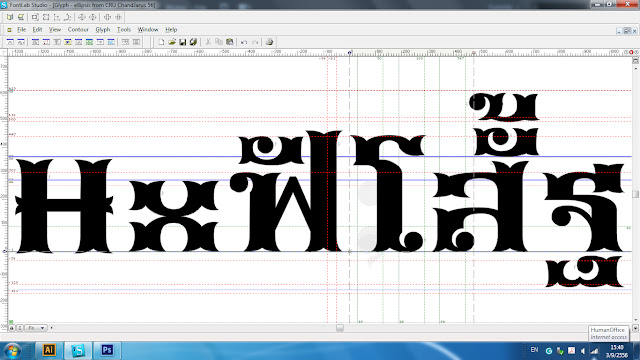
Task: Click the Windows Start button
Action: (12, 351)
